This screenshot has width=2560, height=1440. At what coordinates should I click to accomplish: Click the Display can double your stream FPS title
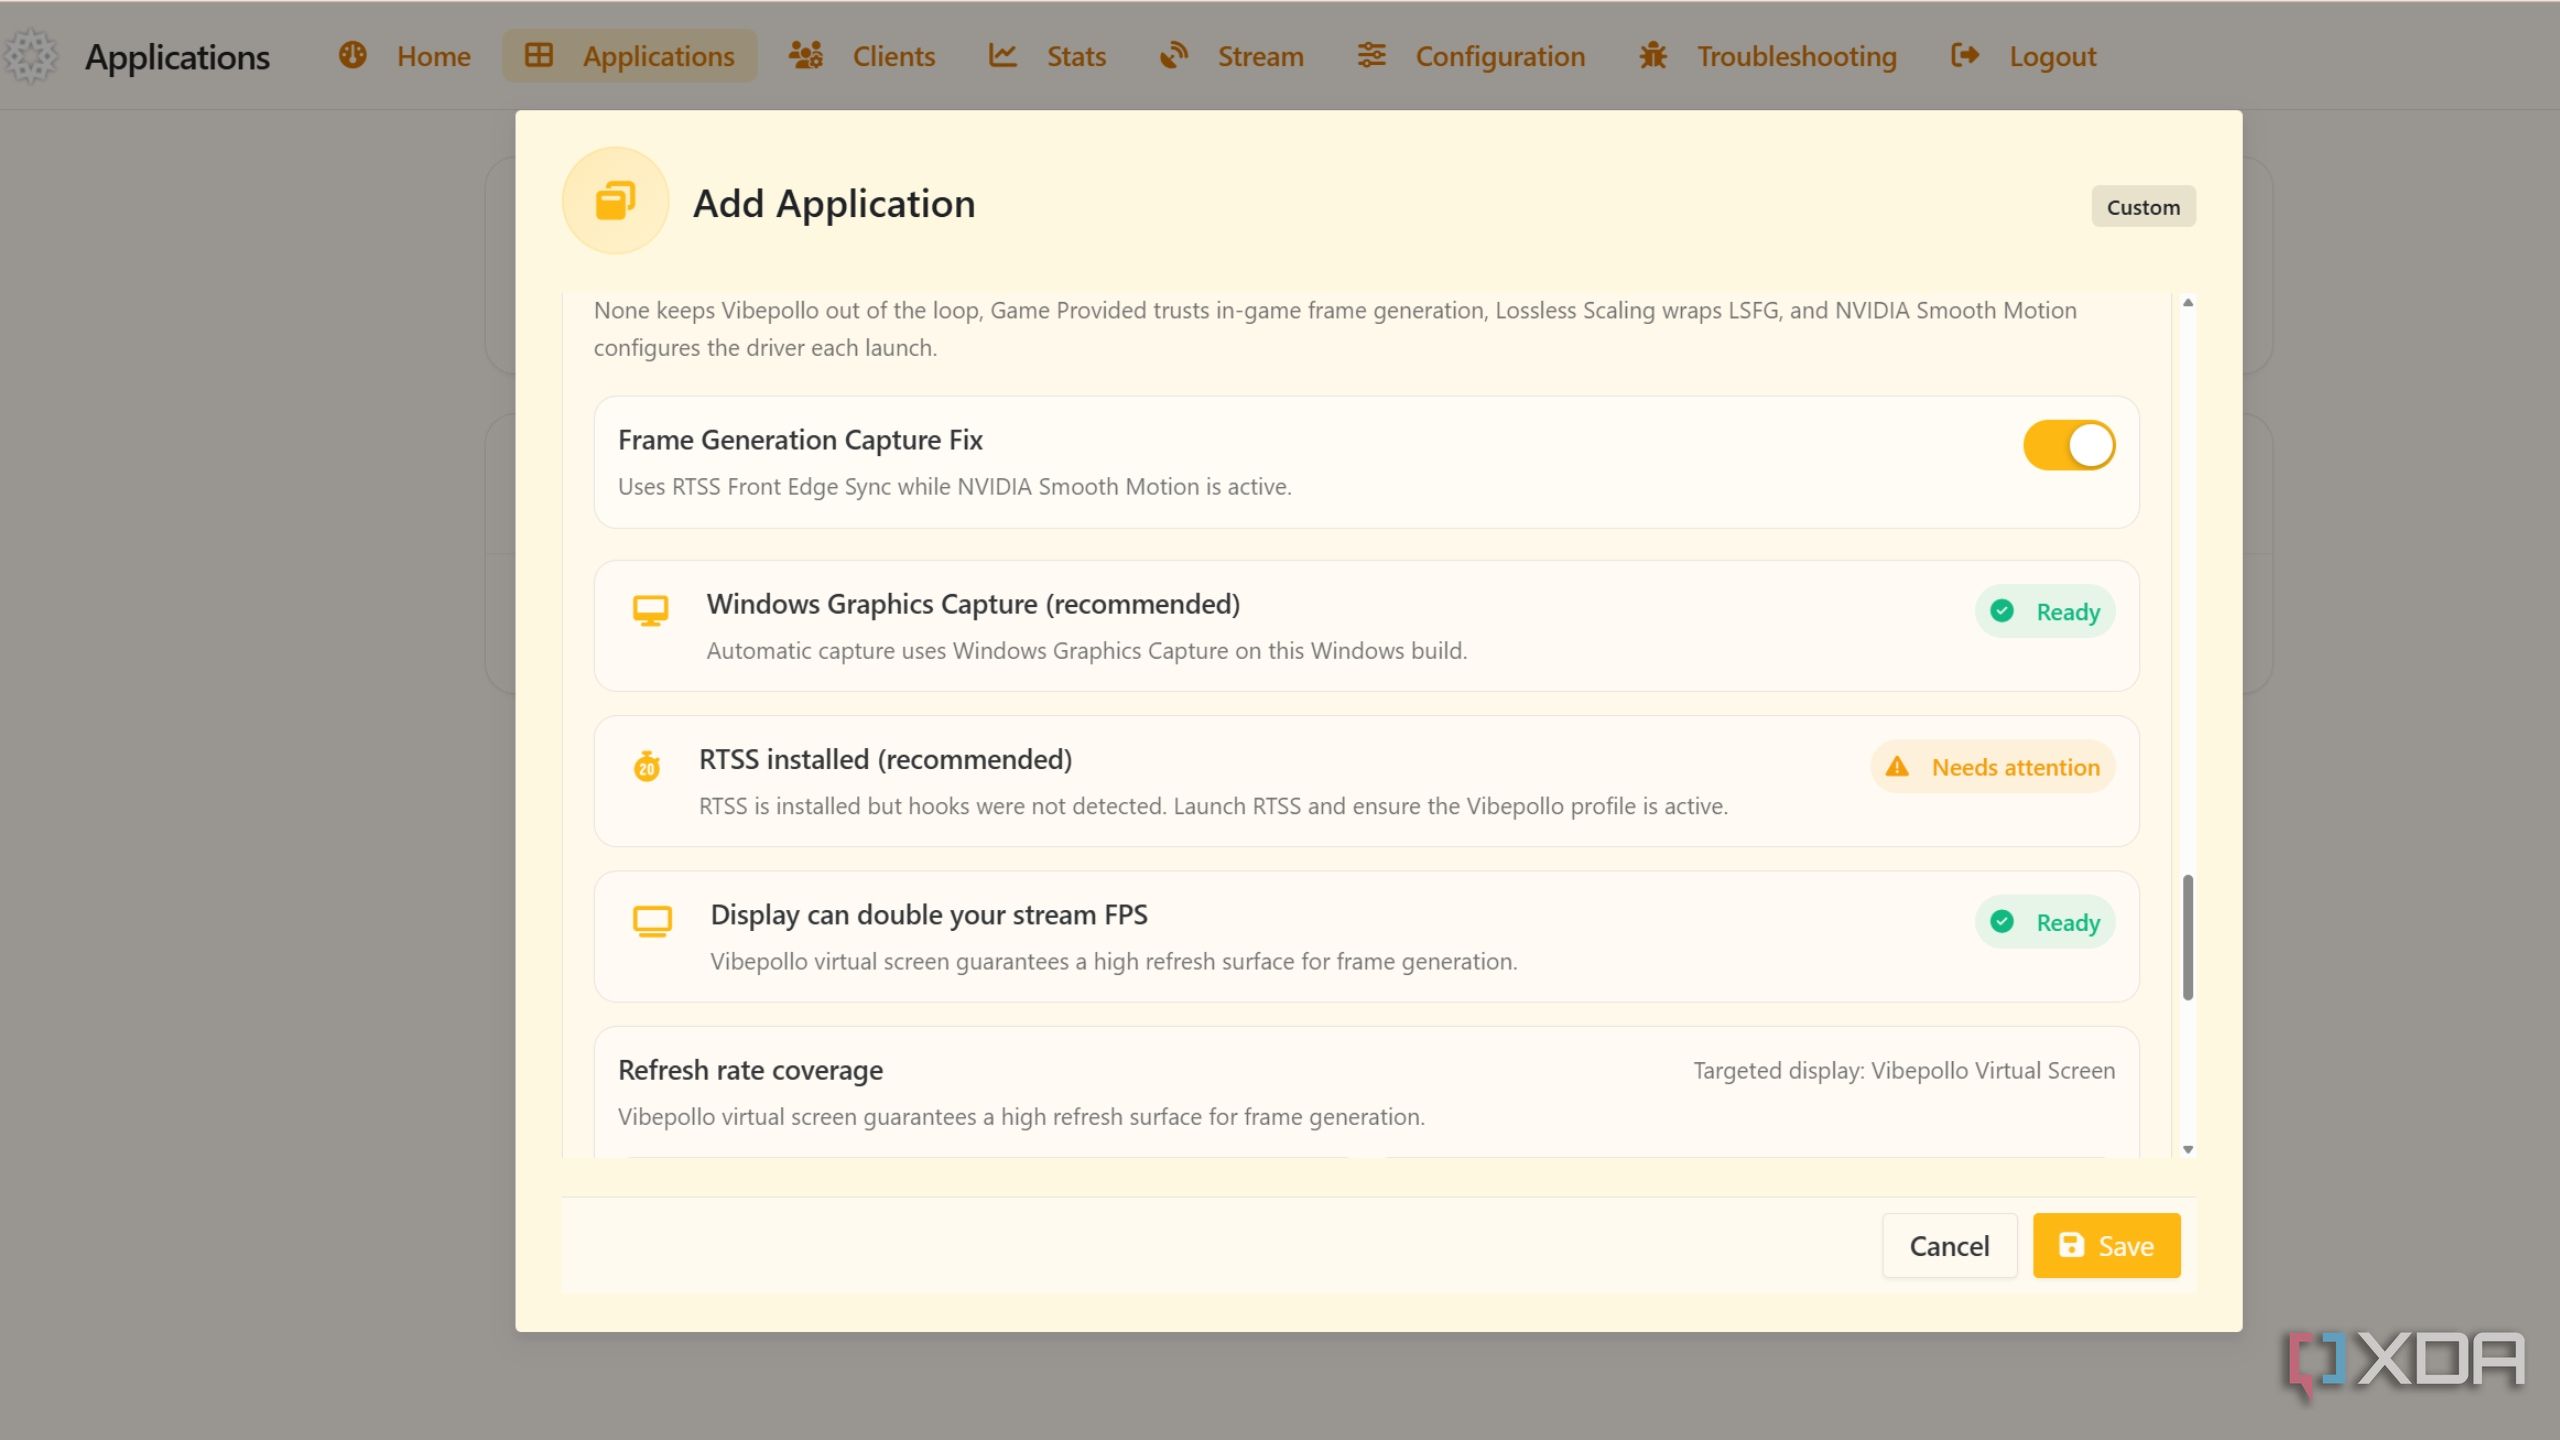coord(928,915)
